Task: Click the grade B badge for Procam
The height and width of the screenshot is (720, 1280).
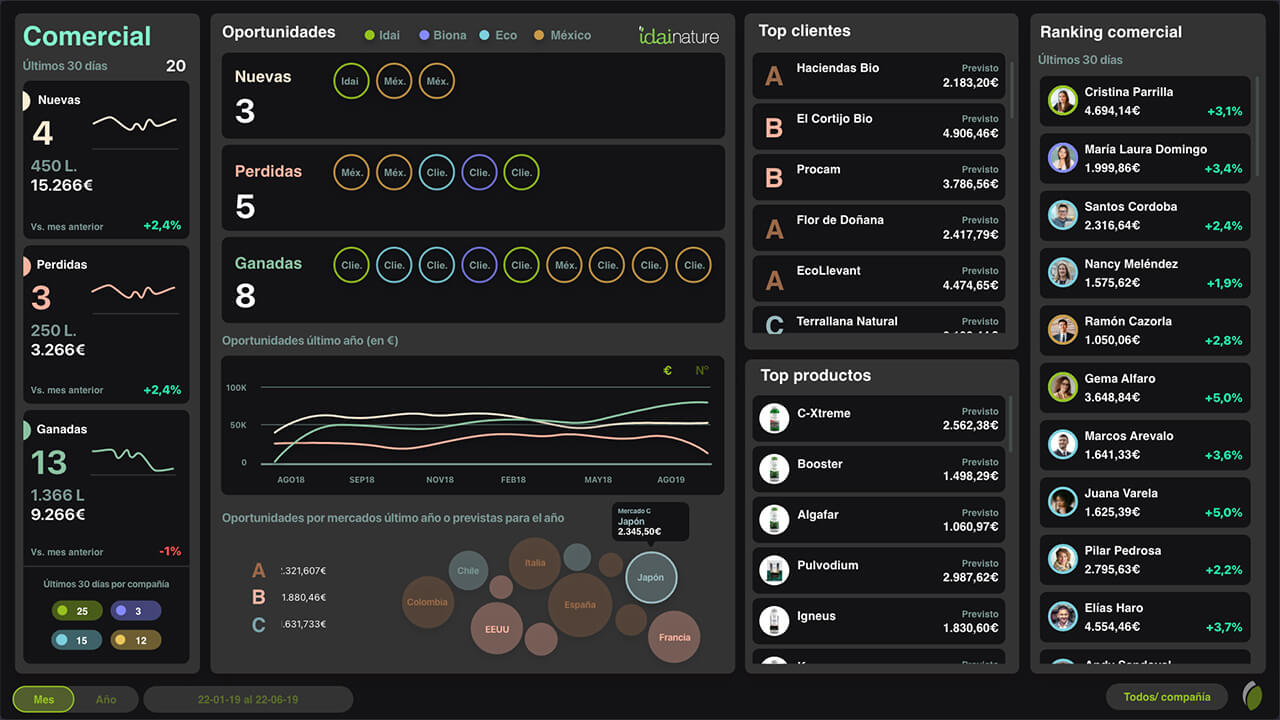Action: coord(774,178)
